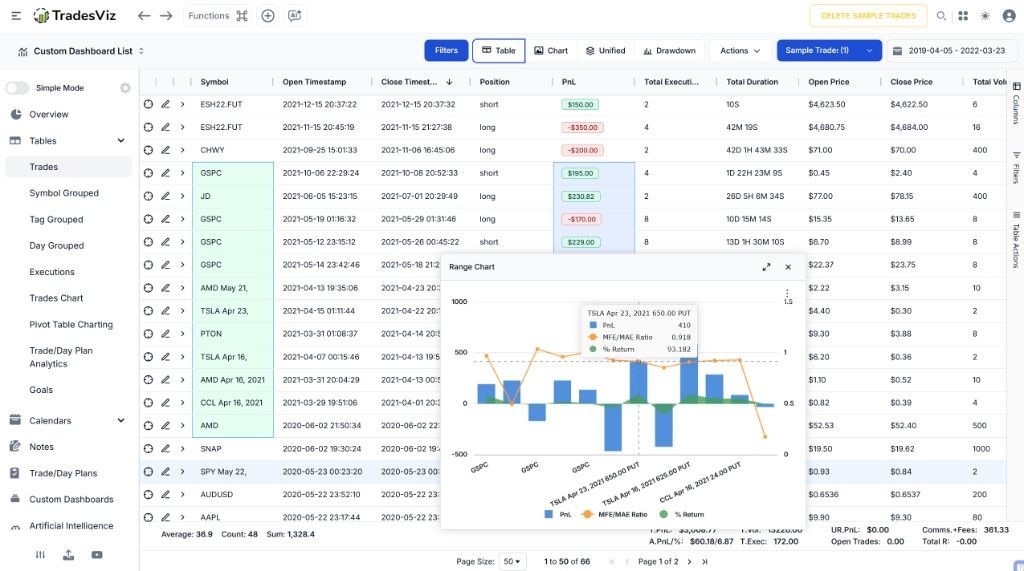
Task: Open the search magnifier icon
Action: coord(941,16)
